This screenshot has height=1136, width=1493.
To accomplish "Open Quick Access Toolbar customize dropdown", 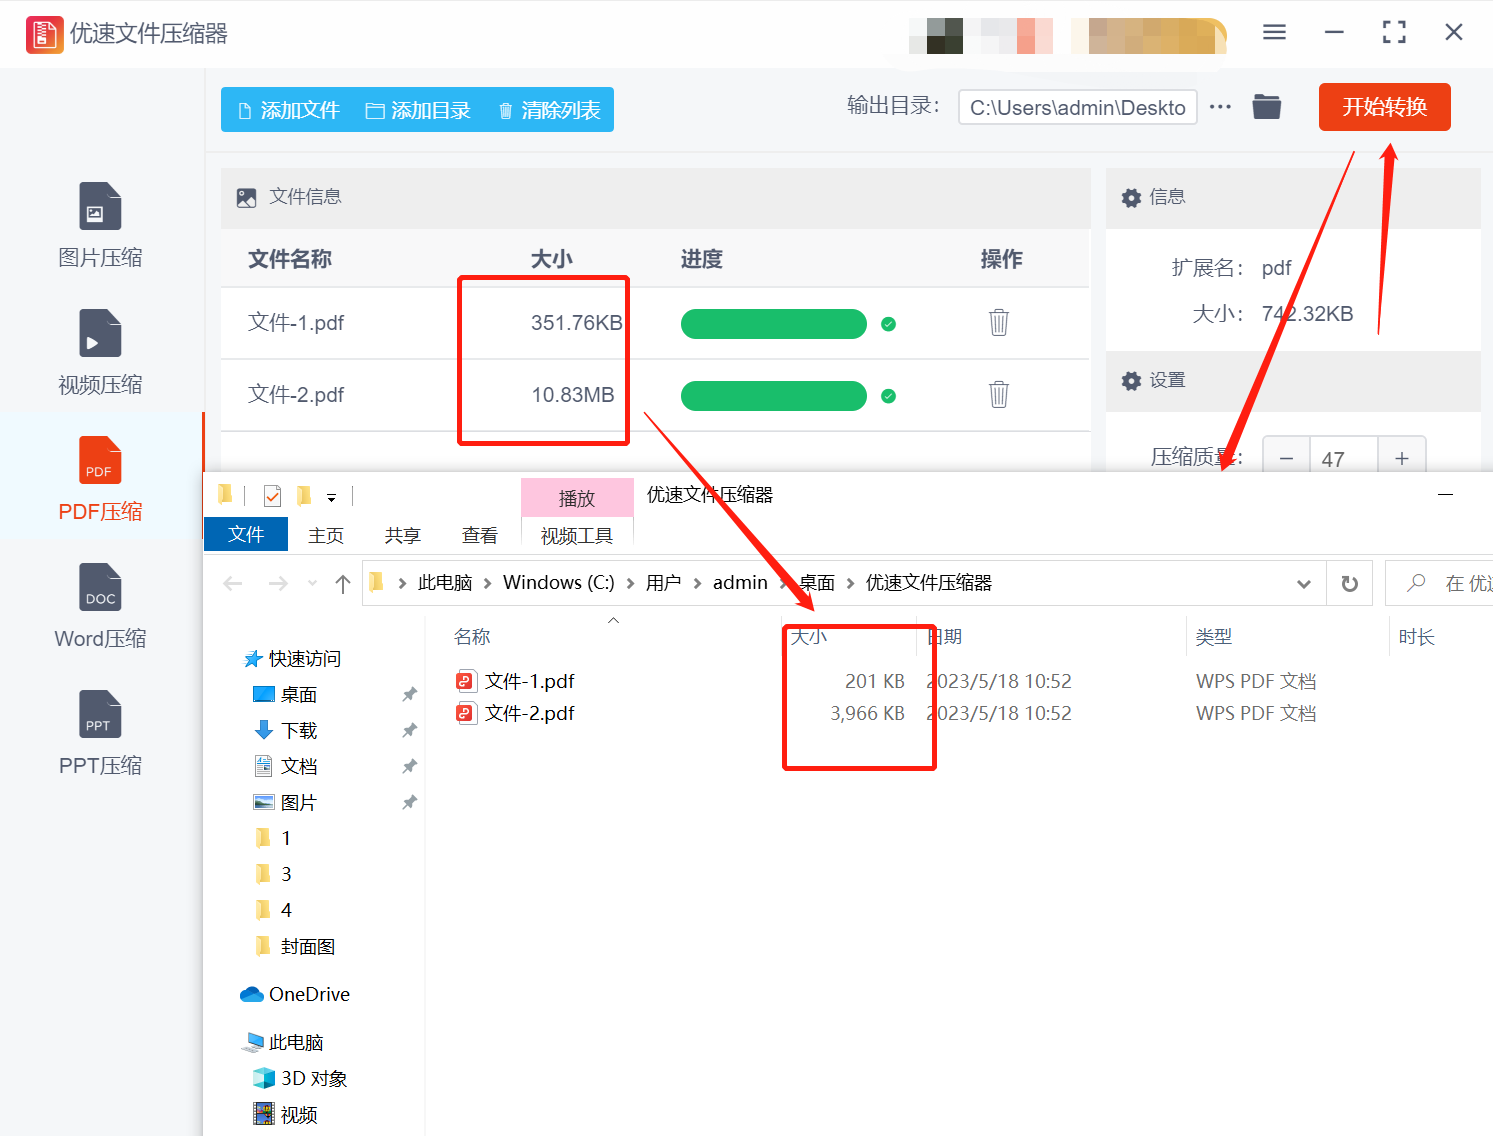I will coord(331,497).
